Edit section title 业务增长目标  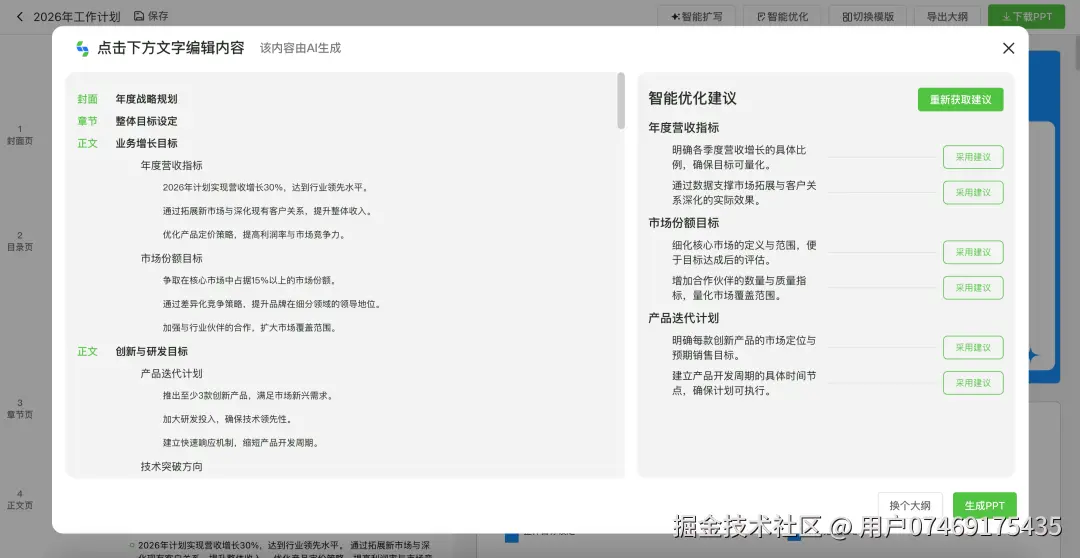[147, 143]
